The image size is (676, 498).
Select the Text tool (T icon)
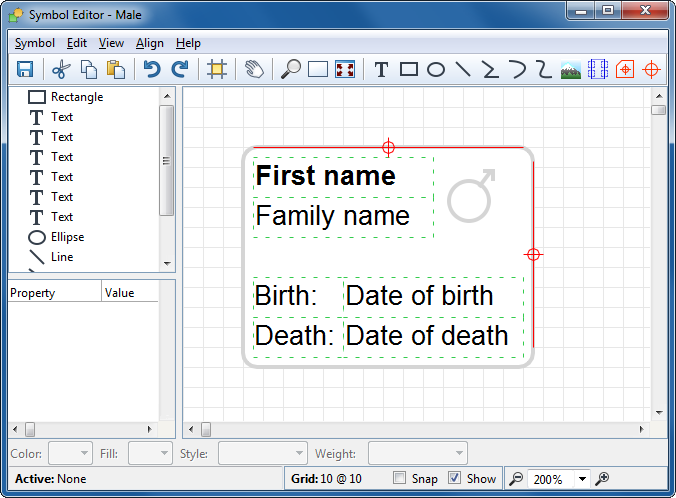(x=381, y=69)
